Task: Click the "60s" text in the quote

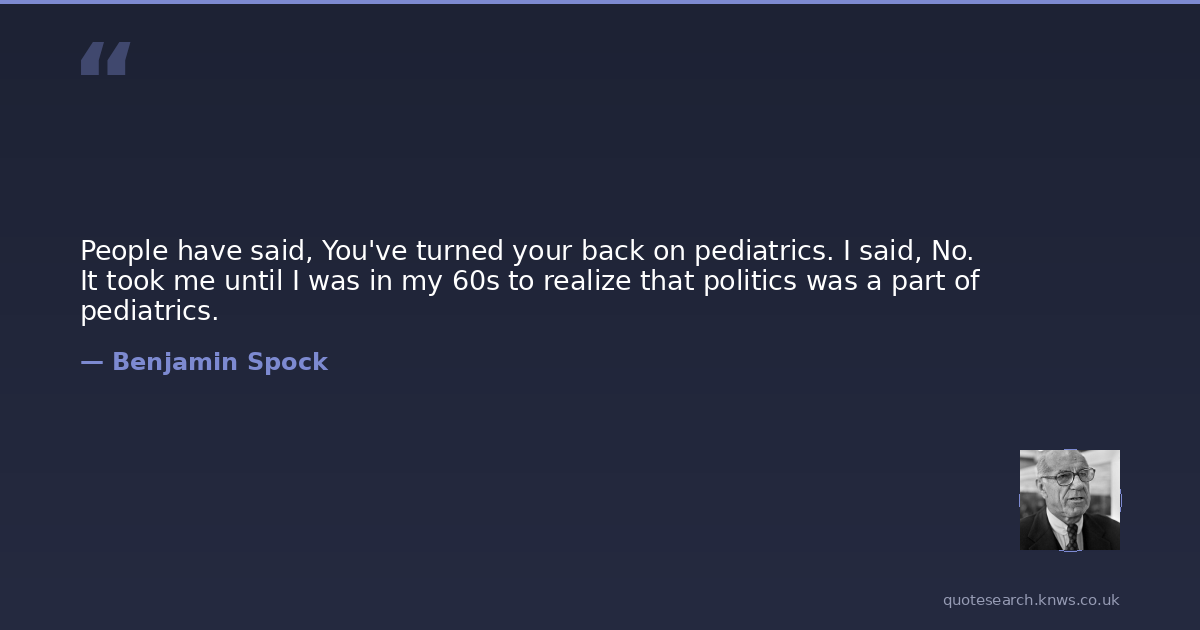Action: coord(476,281)
